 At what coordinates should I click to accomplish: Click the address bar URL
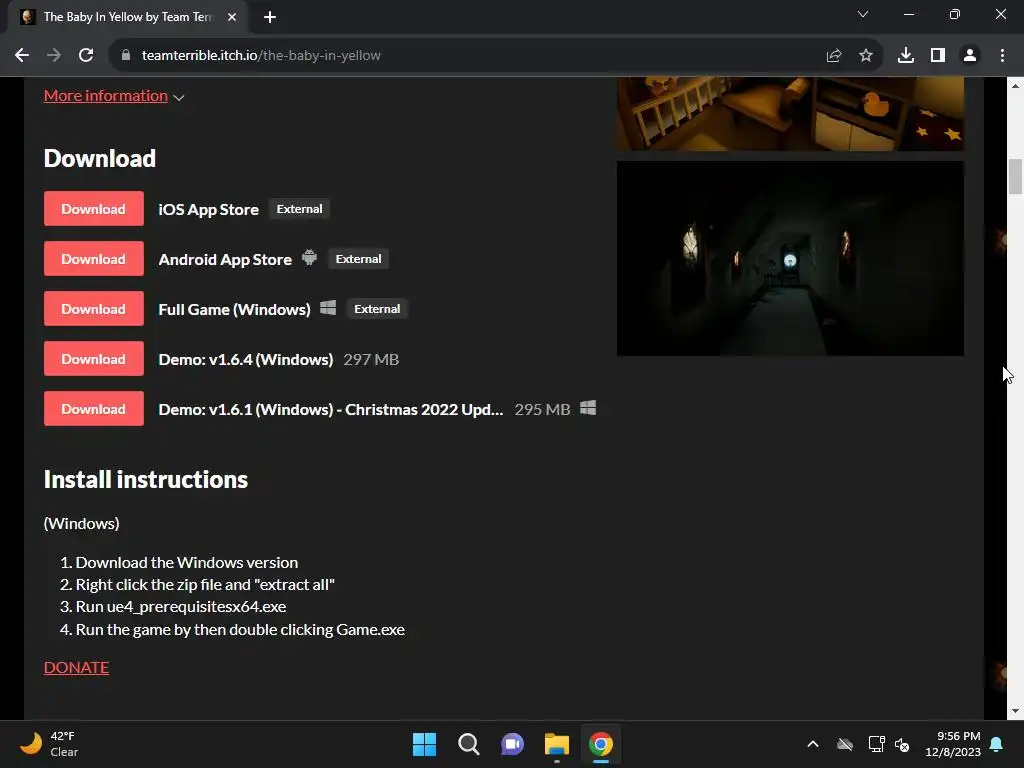coord(261,56)
